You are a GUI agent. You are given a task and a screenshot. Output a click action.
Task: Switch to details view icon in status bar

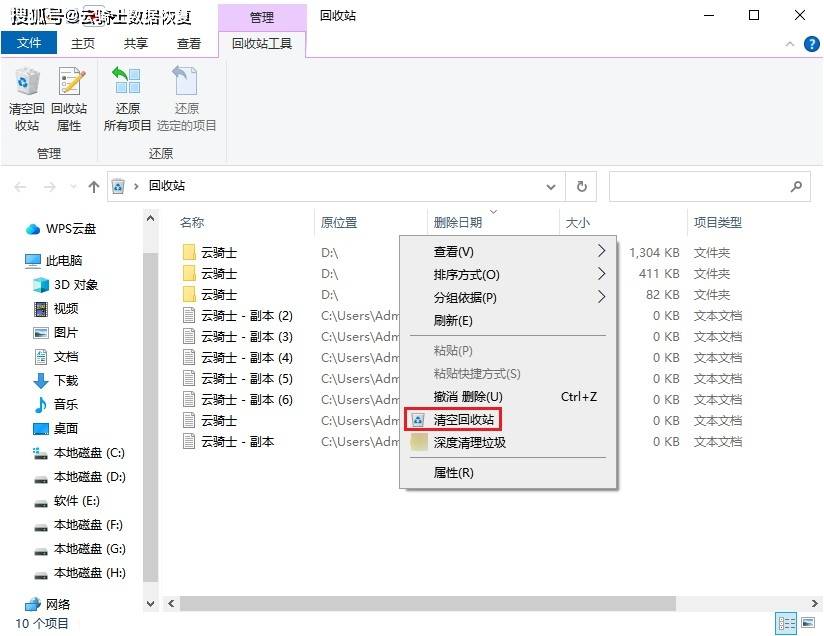pyautogui.click(x=786, y=624)
